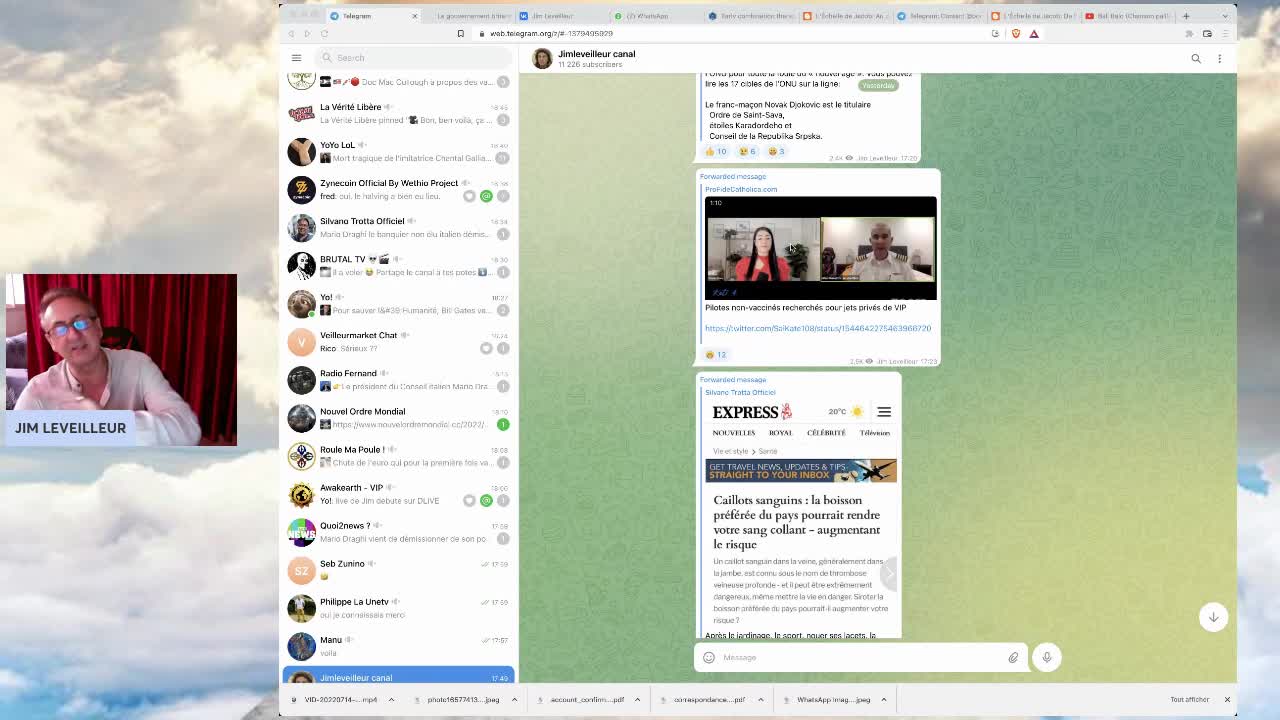
Task: Expand the browser tab search chevron
Action: [x=1225, y=16]
